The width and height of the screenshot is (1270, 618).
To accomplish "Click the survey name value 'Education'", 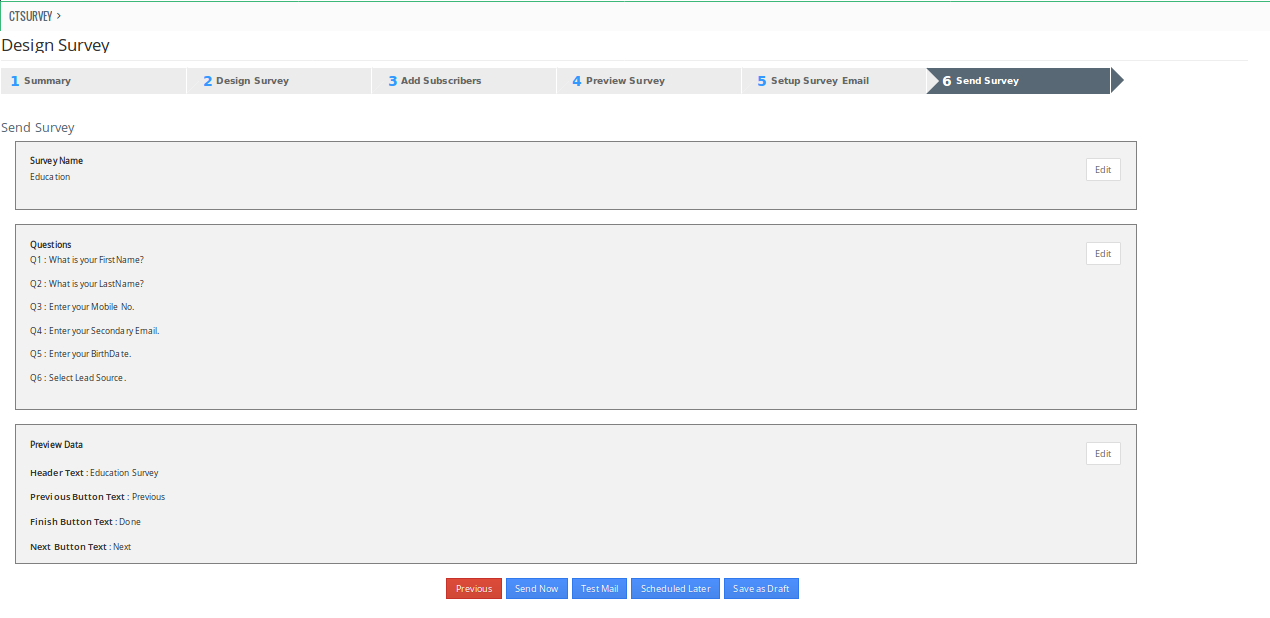I will (x=50, y=177).
